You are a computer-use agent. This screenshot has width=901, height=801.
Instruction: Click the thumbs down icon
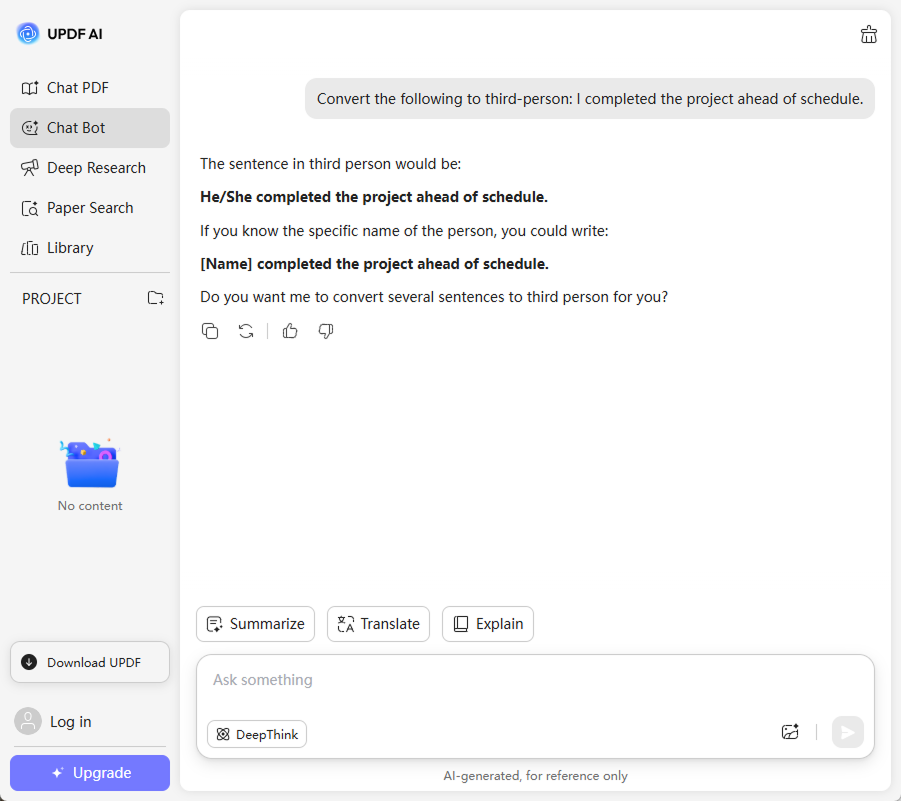tap(326, 331)
